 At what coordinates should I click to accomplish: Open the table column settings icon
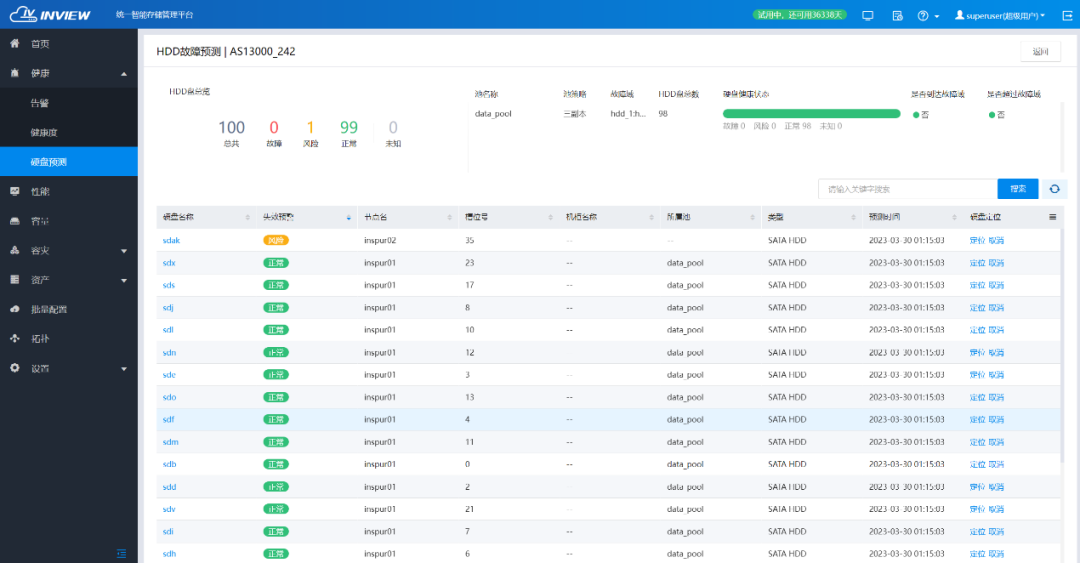point(1052,217)
